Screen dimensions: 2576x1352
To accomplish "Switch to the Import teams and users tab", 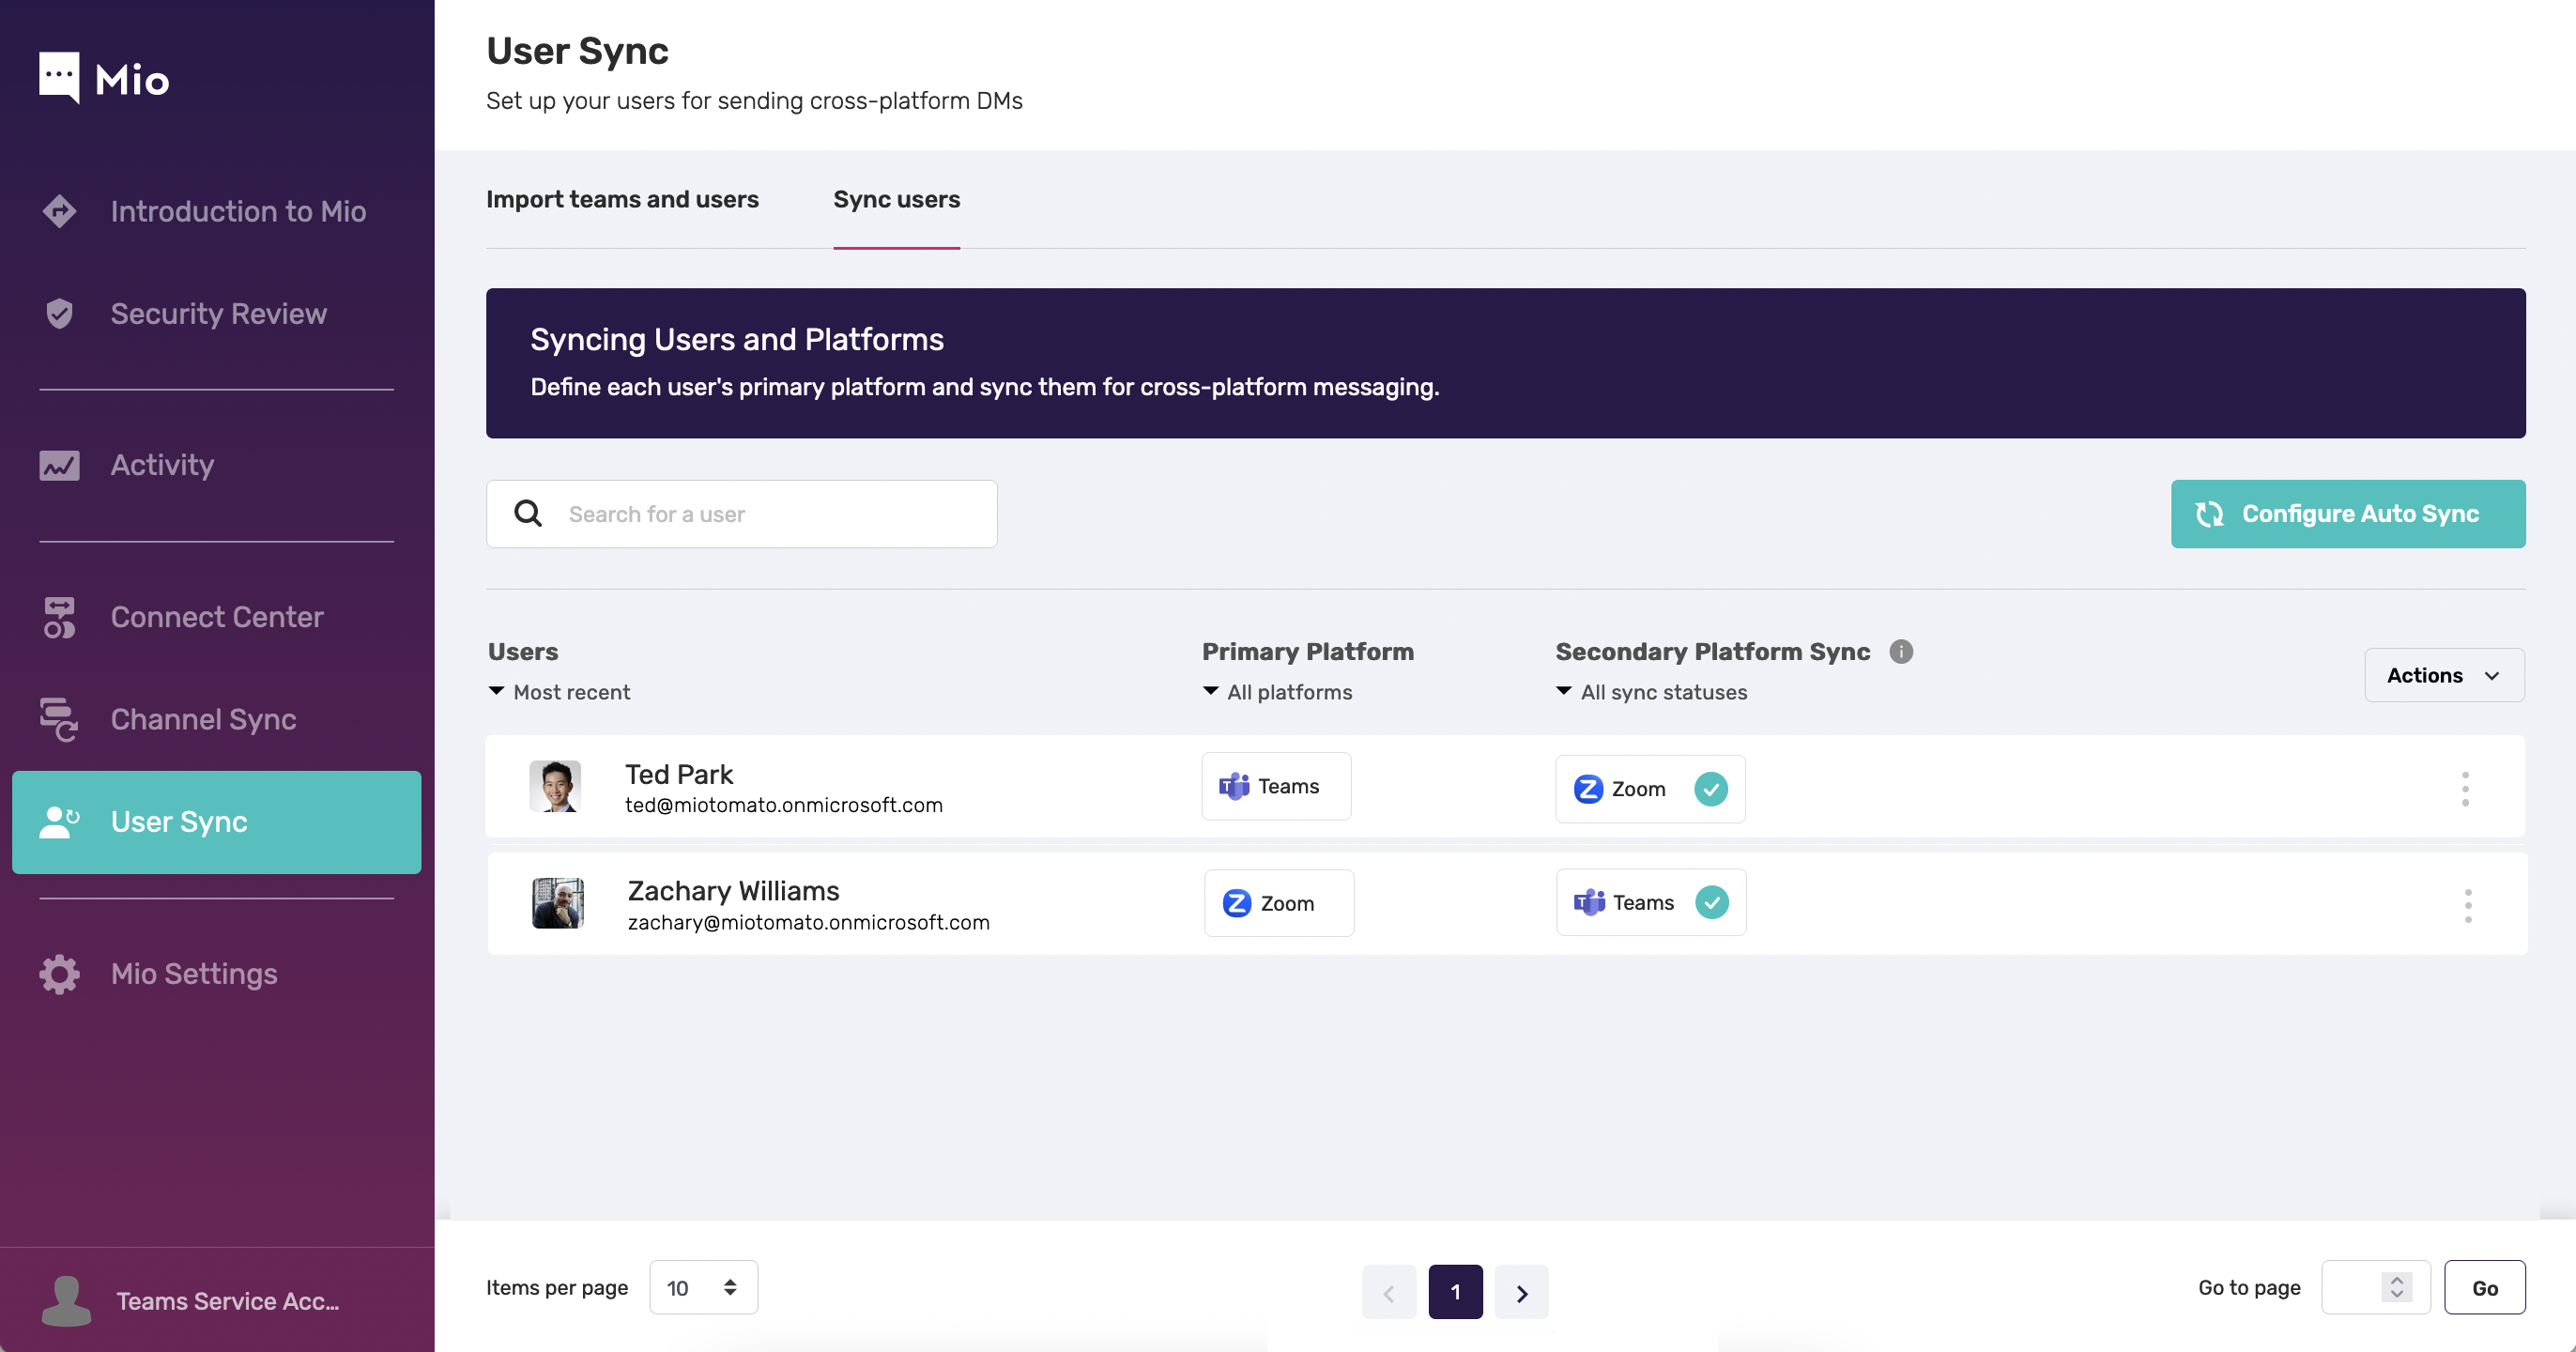I will coord(622,199).
